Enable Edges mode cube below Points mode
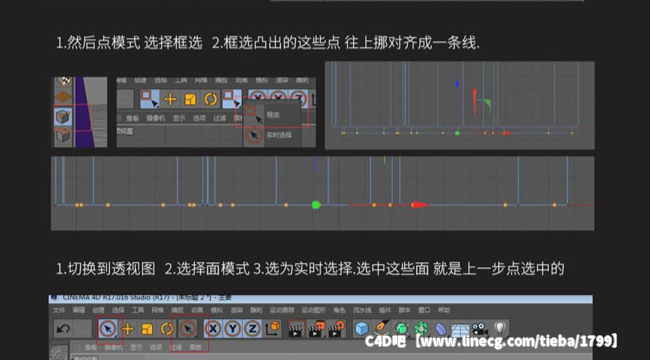Screen dimensions: 651x360 click(63, 136)
